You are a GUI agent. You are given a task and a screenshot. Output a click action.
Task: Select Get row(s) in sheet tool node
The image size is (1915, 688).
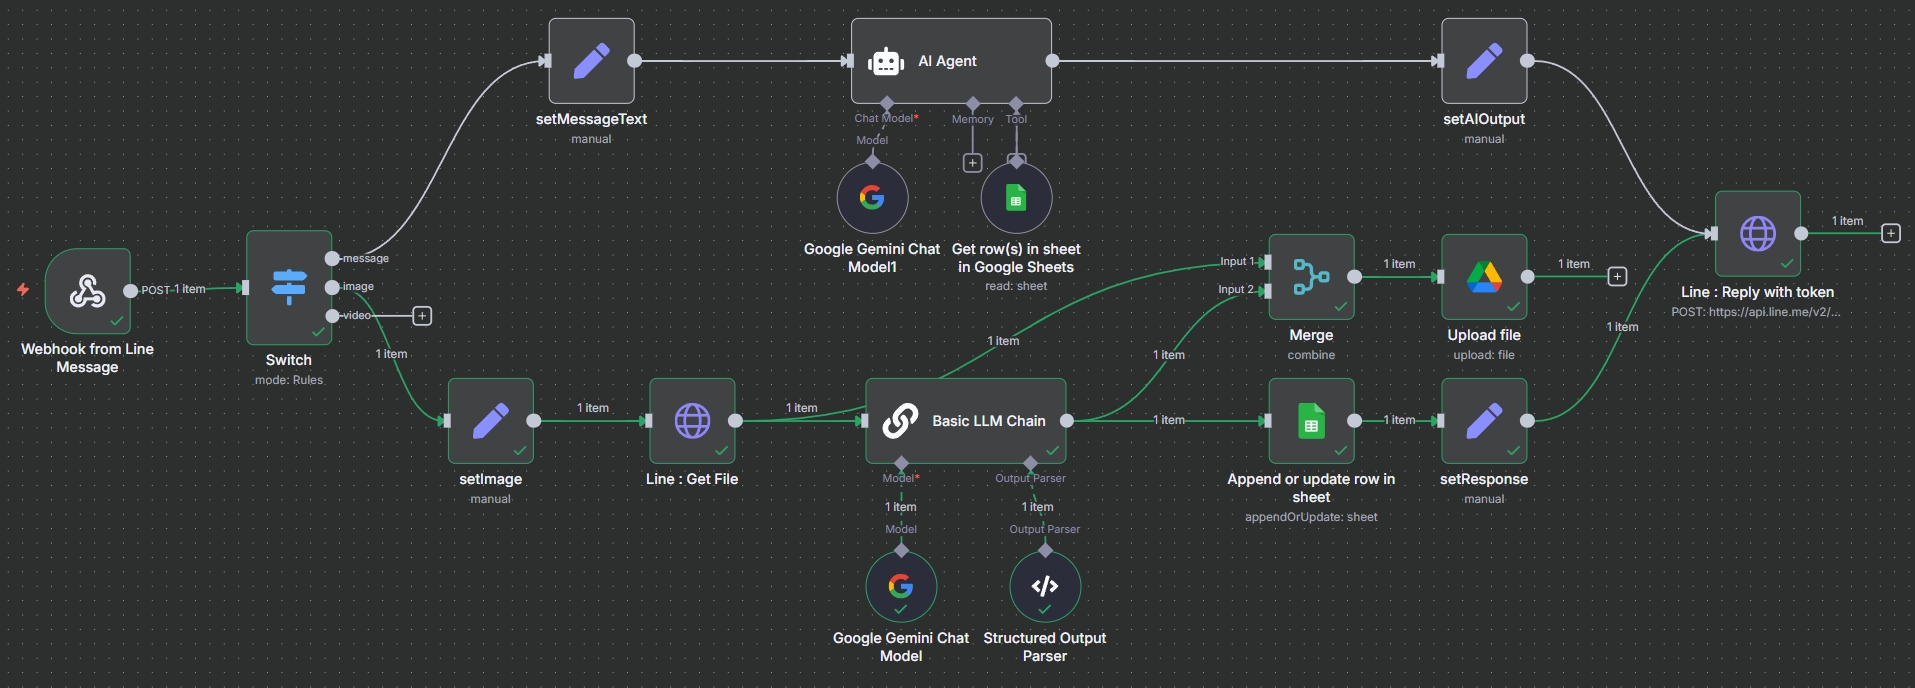[x=1016, y=198]
